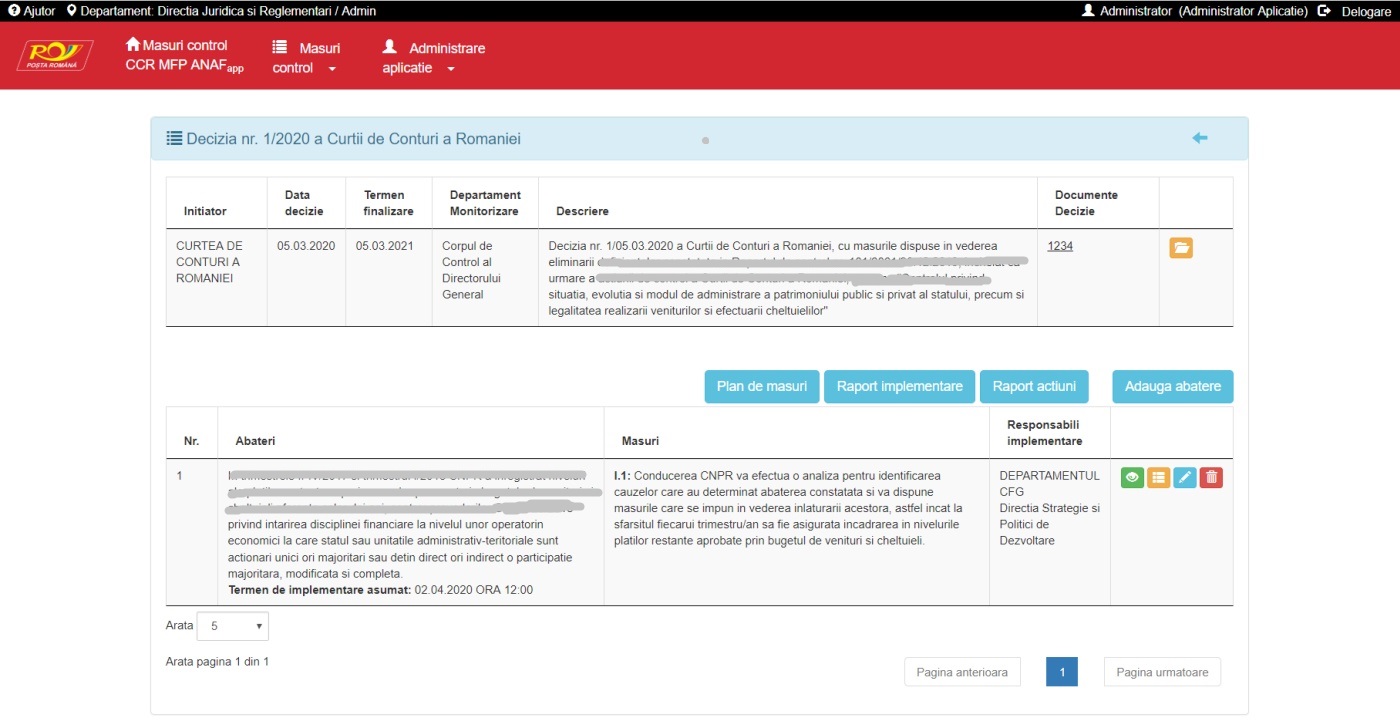Select page 1 in pagination
The image size is (1400, 728).
[1062, 672]
